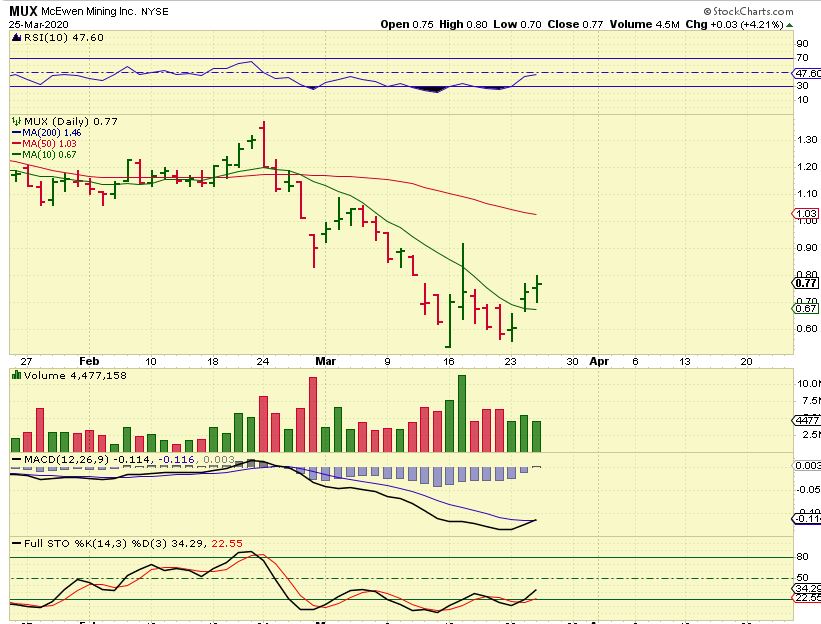Click the -0.05 label on MACD axis
The height and width of the screenshot is (624, 821).
[808, 490]
